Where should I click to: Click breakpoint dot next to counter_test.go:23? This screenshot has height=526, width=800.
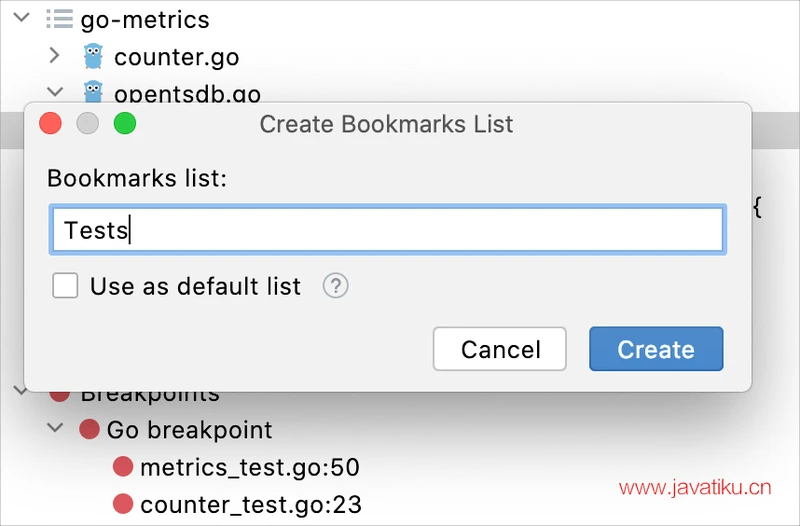click(123, 504)
